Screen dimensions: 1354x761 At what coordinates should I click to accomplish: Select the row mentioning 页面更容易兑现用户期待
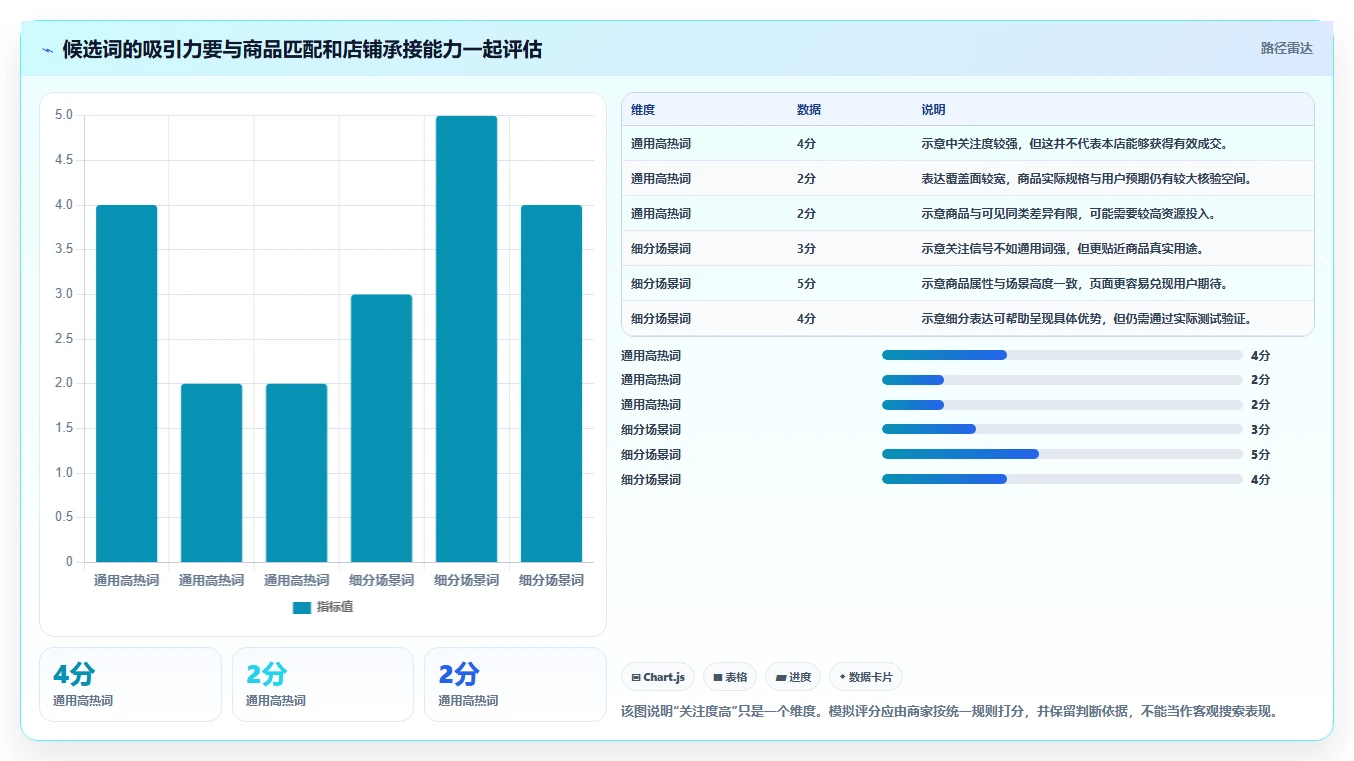click(x=967, y=283)
